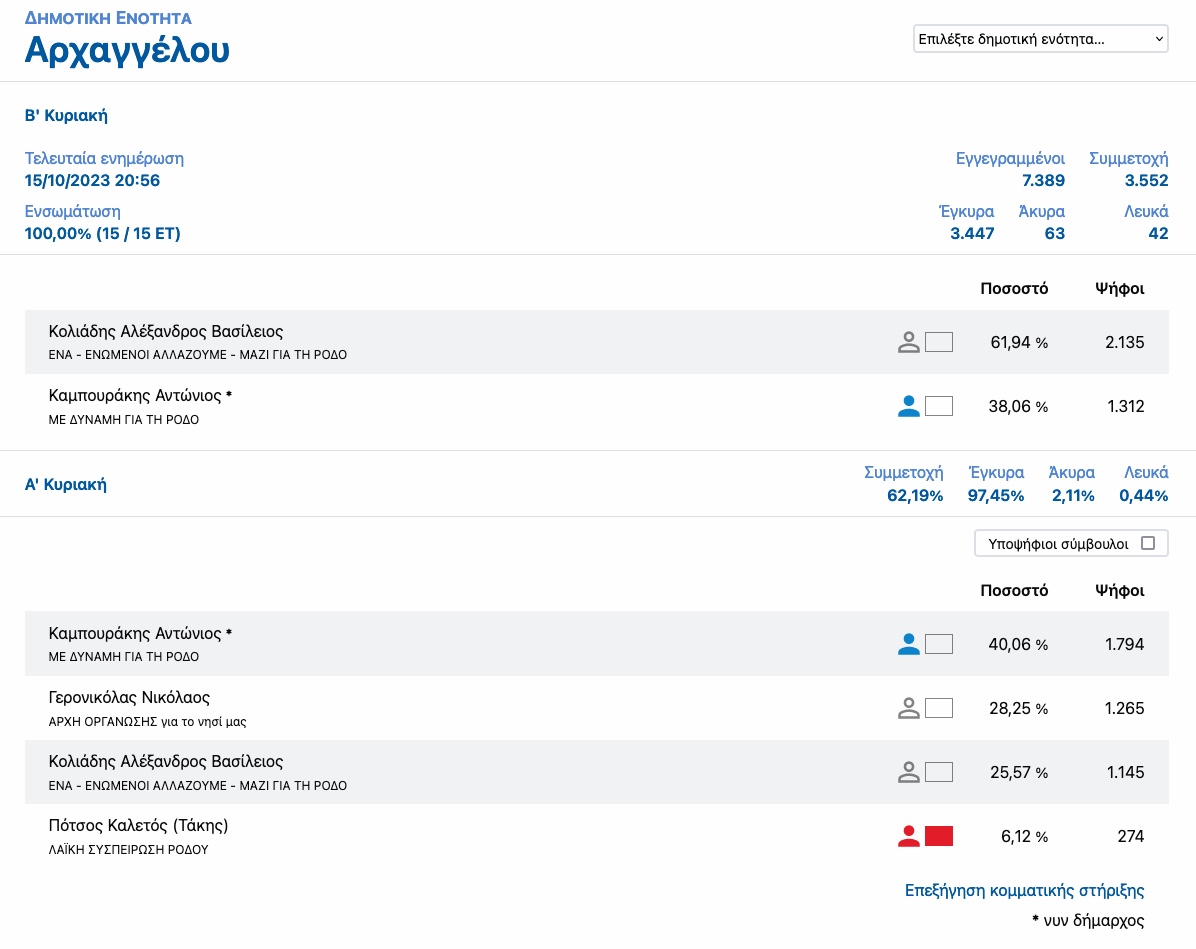This screenshot has height=949, width=1196.
Task: Click blue person icon for Καμπουράκης in Α' Κυριακή
Action: (908, 645)
